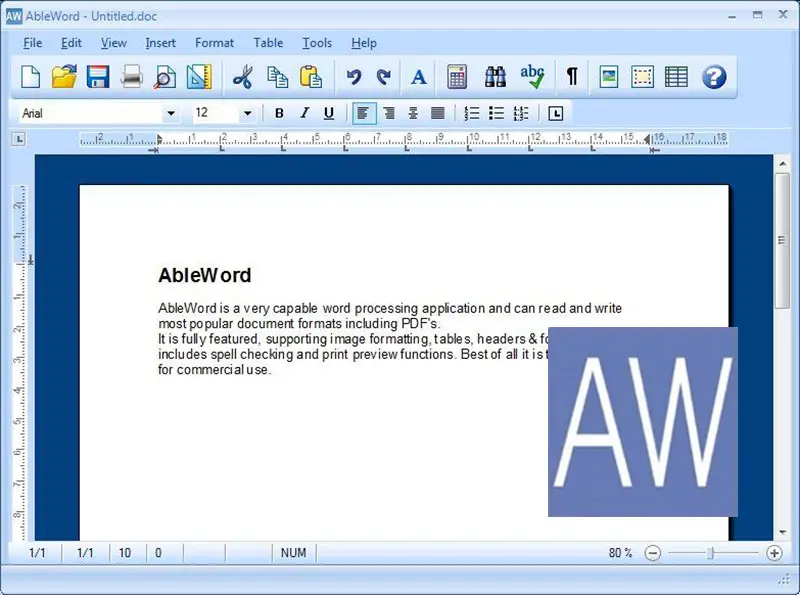This screenshot has height=595, width=800.
Task: Open the Edit menu
Action: pos(71,43)
